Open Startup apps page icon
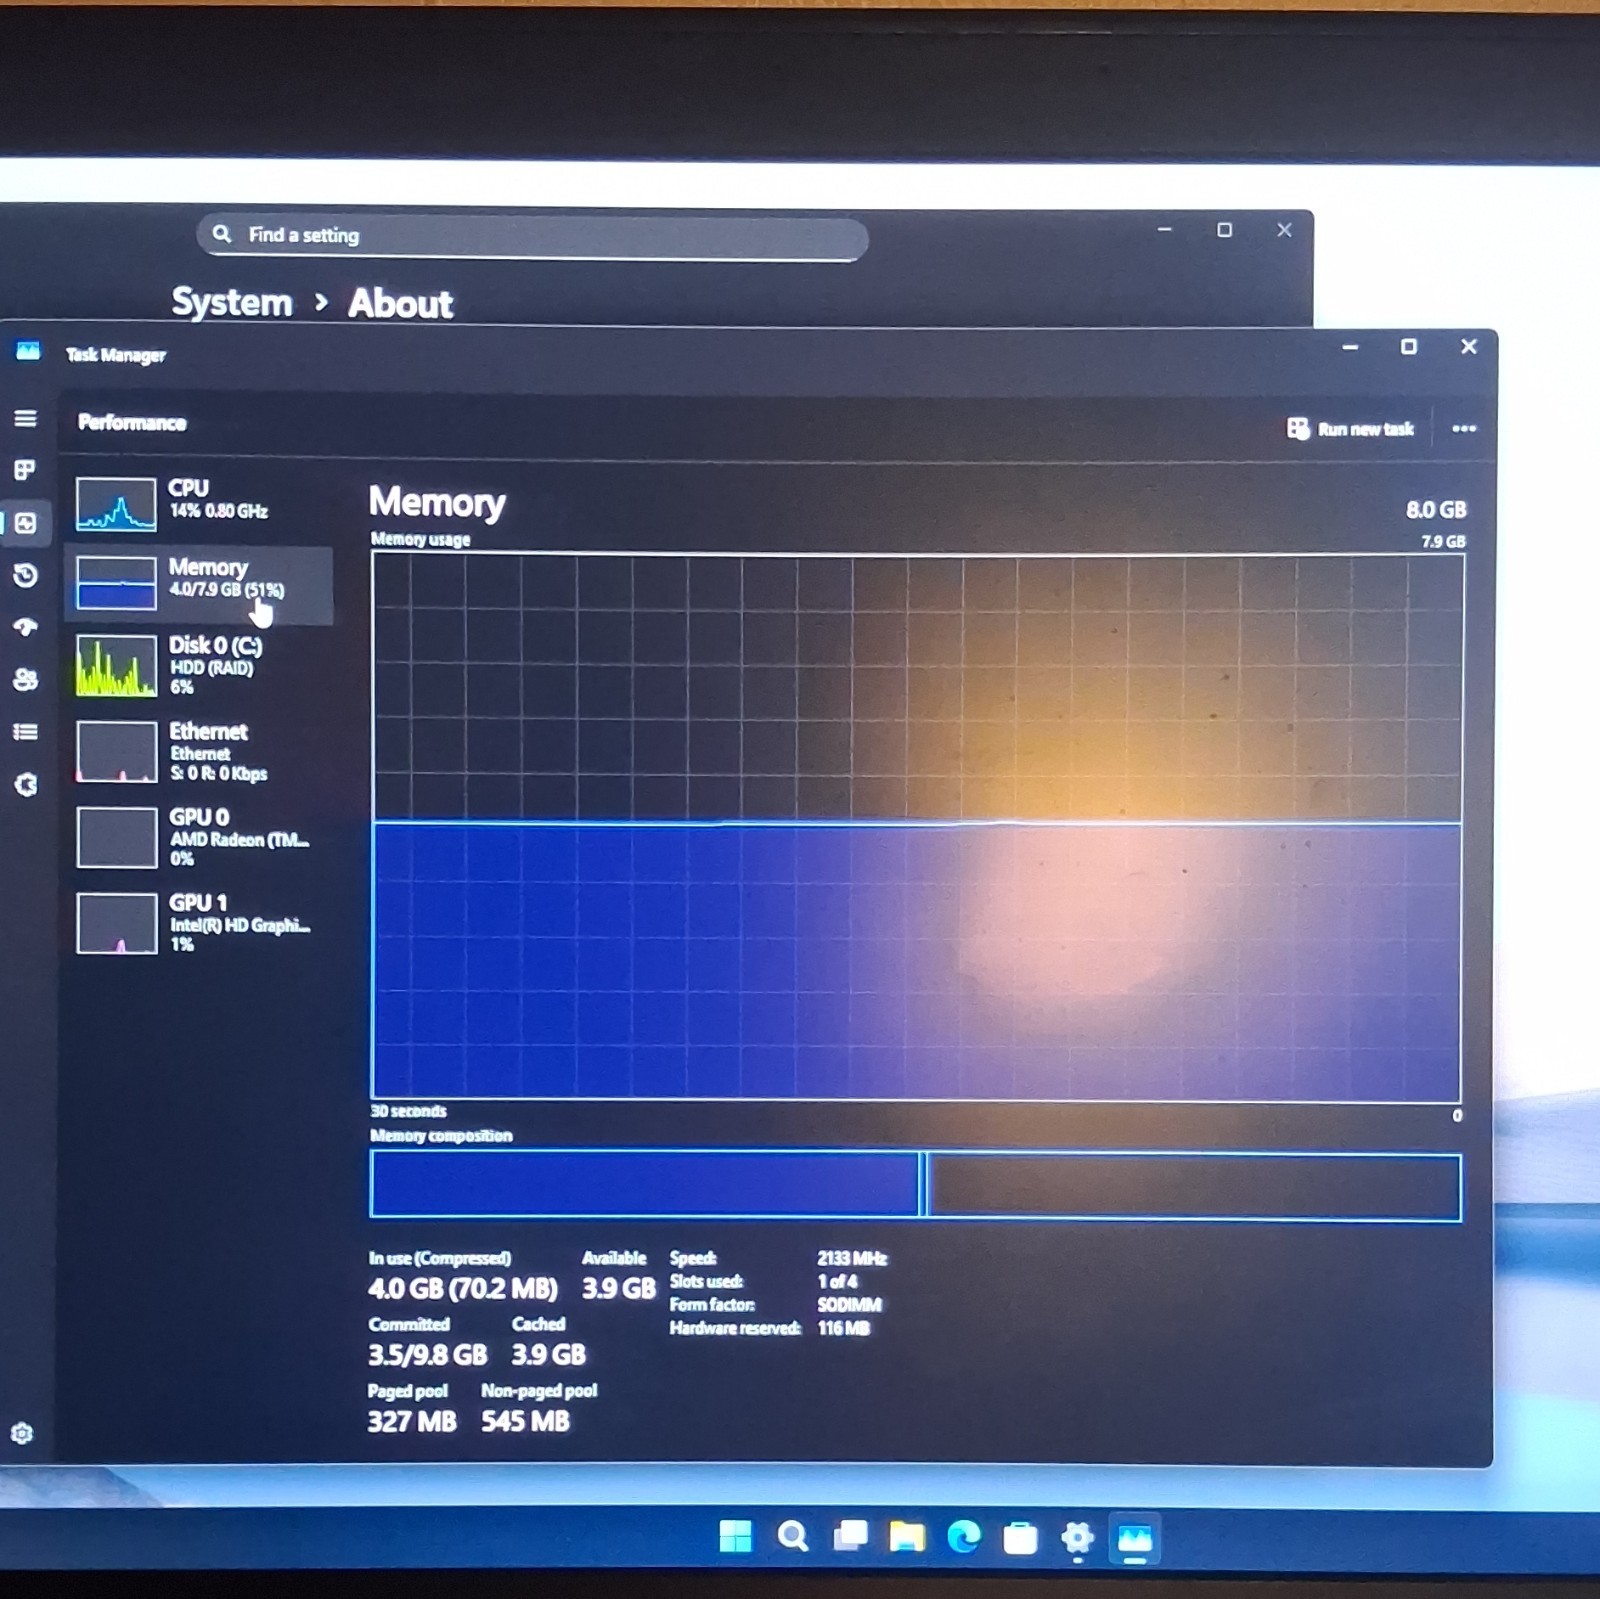This screenshot has width=1600, height=1599. click(25, 627)
